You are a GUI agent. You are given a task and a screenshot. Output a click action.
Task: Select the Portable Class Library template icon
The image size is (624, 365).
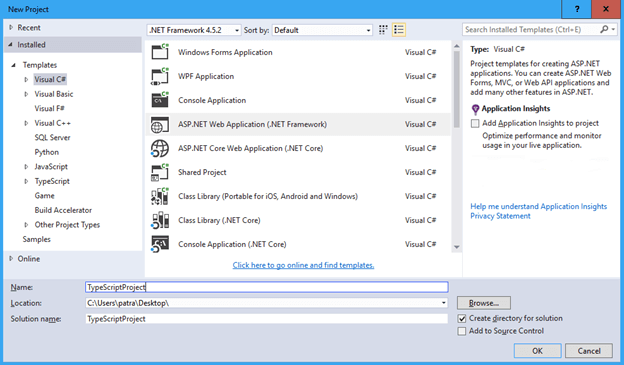(x=160, y=196)
